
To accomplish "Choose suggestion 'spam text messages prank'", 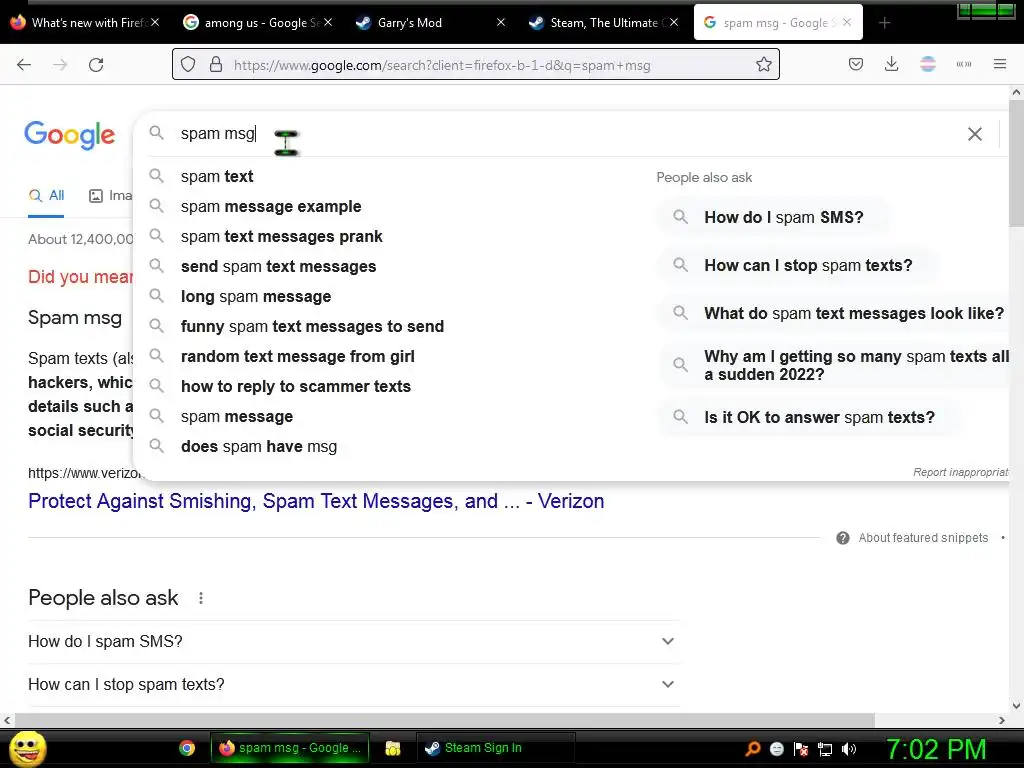I will 392,236.
